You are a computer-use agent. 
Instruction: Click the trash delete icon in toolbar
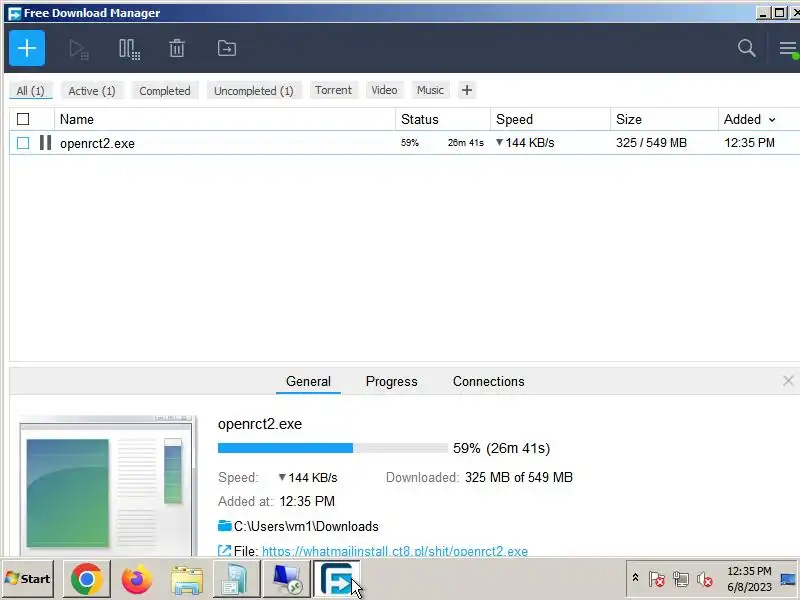(177, 49)
